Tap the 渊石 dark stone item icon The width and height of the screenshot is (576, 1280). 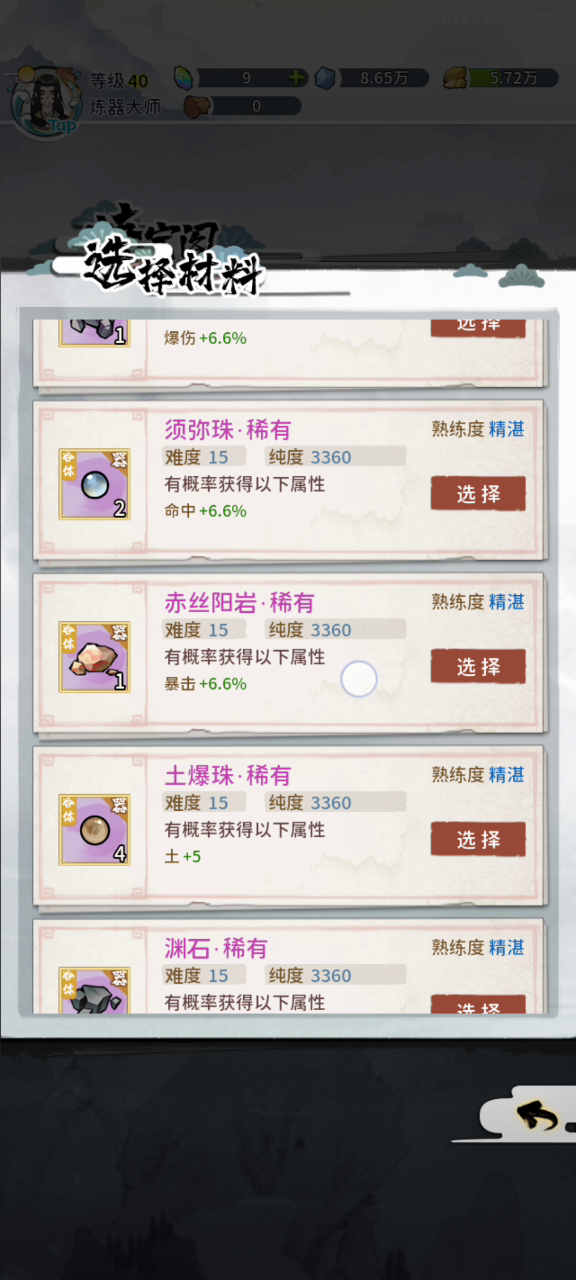coord(94,991)
